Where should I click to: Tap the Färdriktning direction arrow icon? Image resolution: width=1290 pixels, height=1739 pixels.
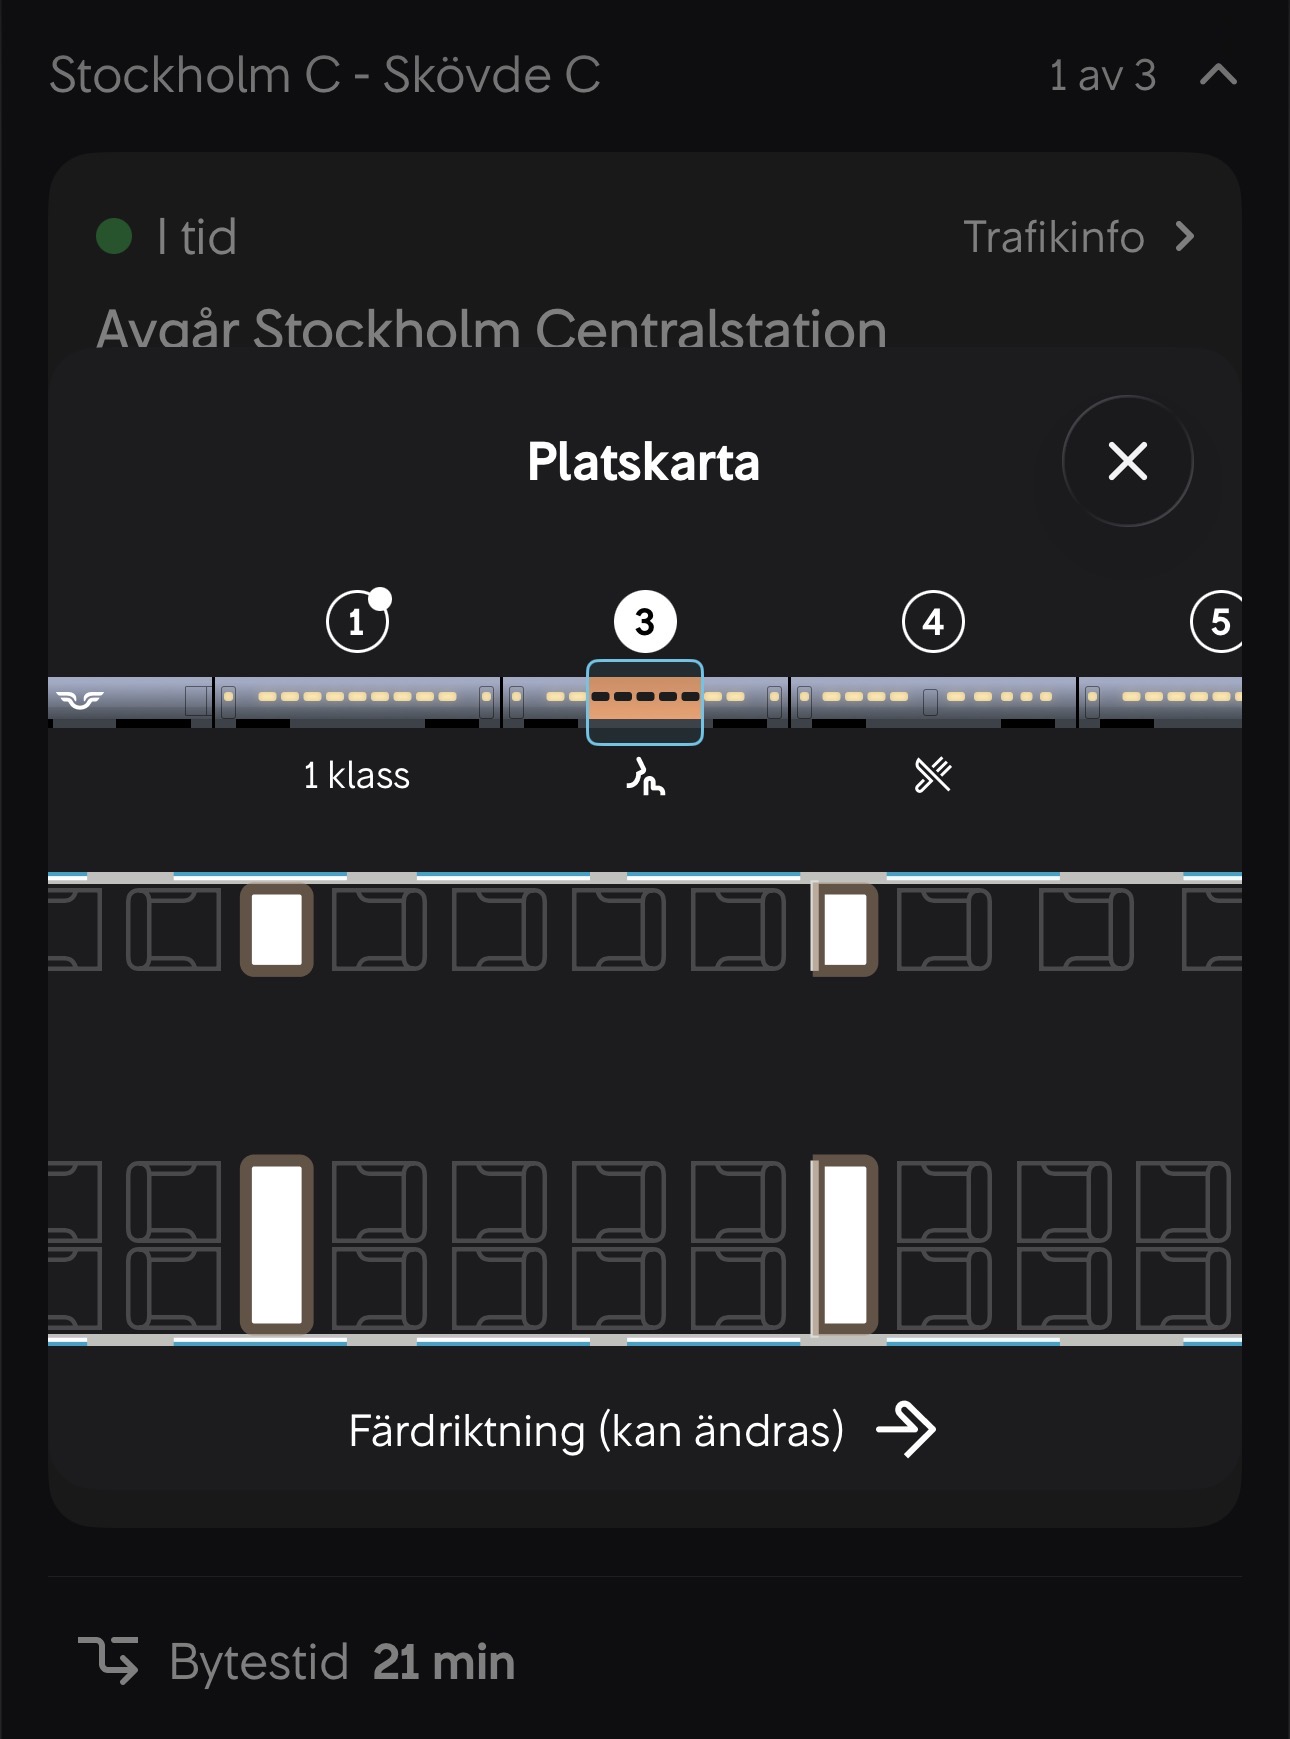tap(906, 1430)
